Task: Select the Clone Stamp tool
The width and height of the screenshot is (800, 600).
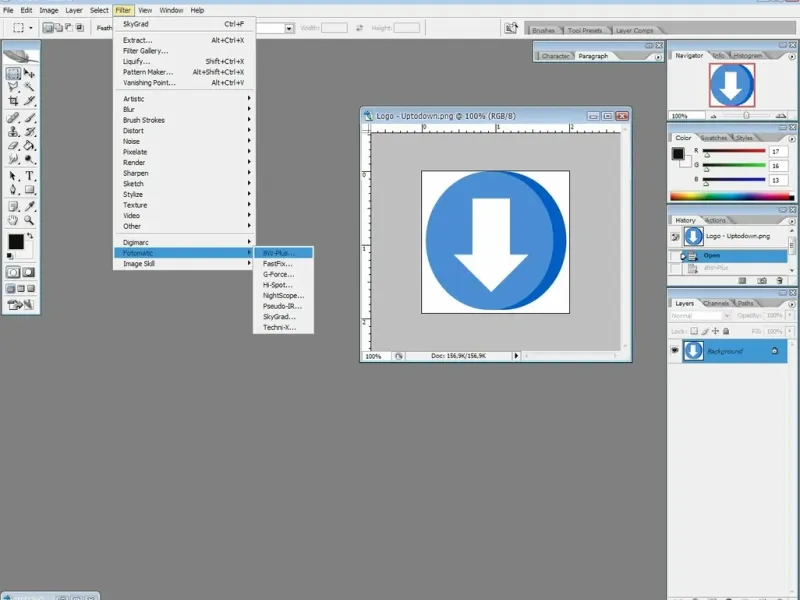Action: click(13, 132)
